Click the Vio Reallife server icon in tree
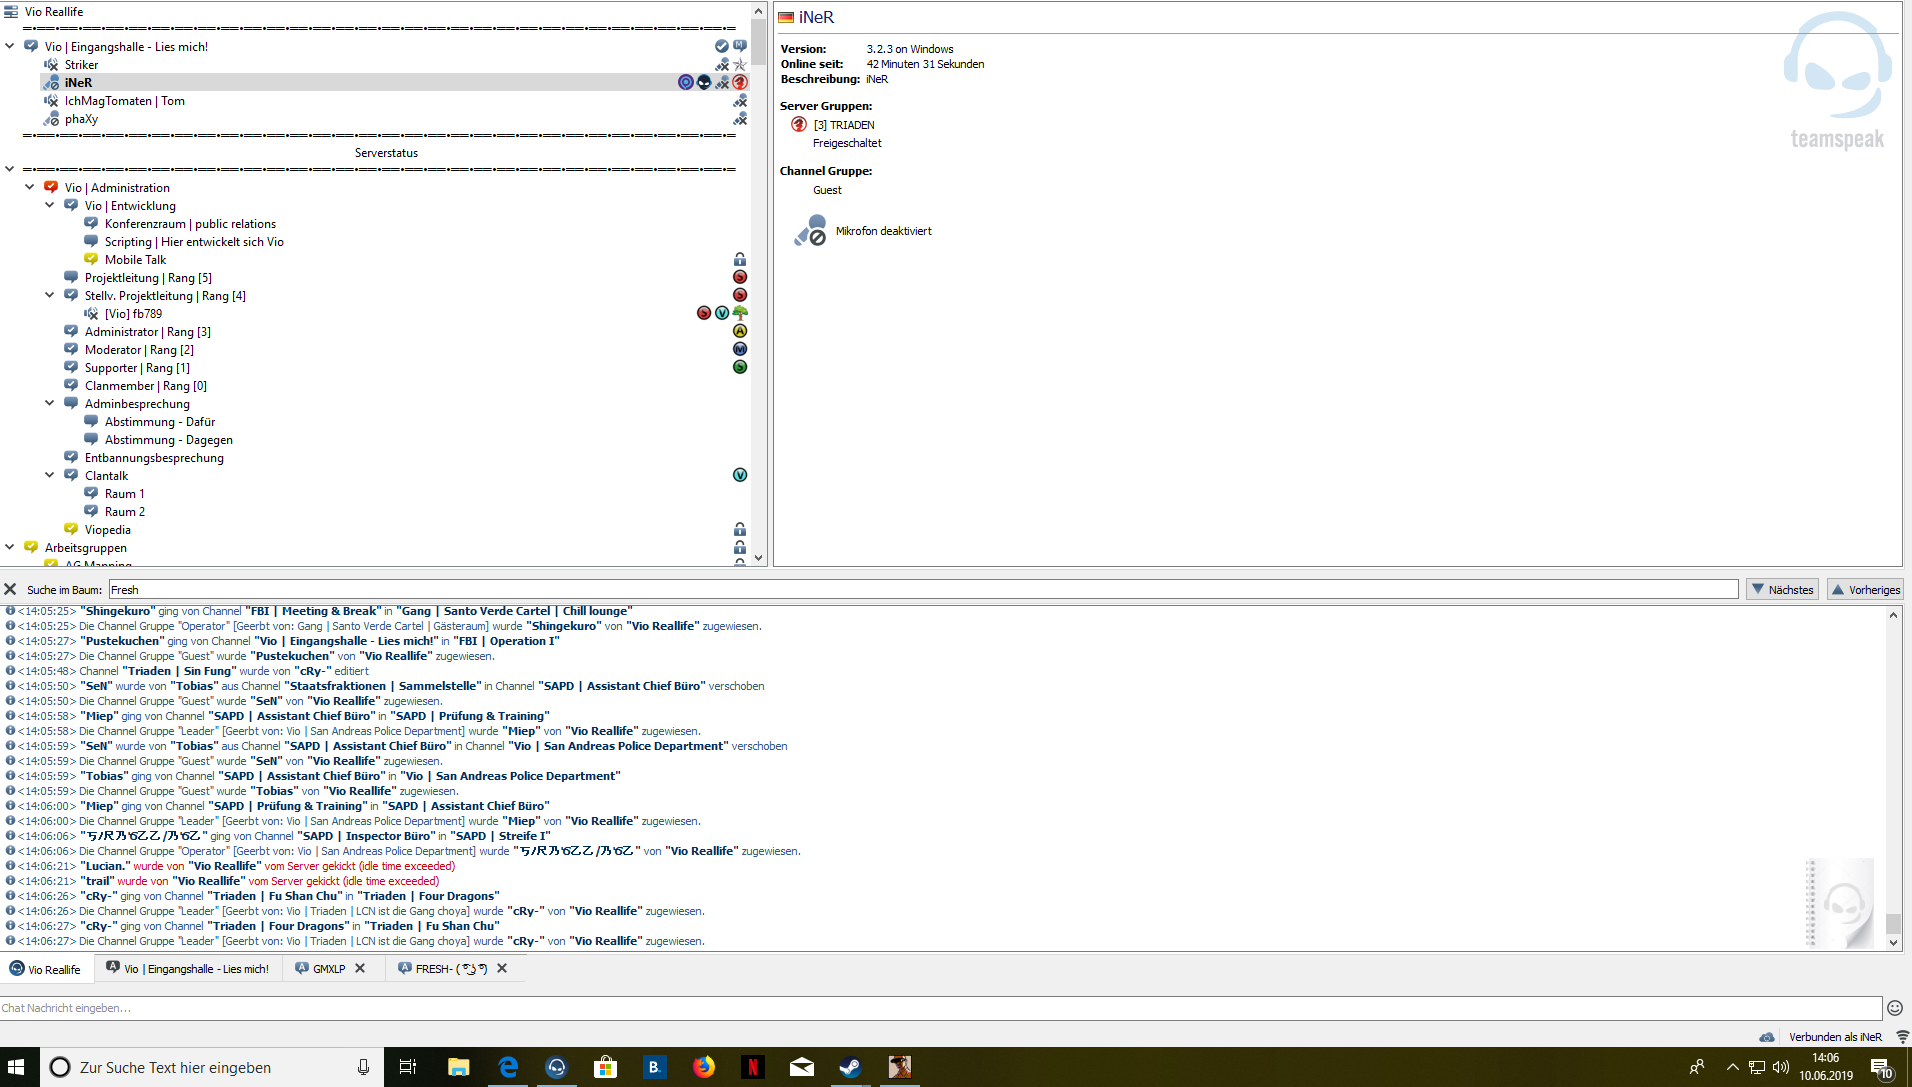The image size is (1912, 1087). pyautogui.click(x=11, y=12)
